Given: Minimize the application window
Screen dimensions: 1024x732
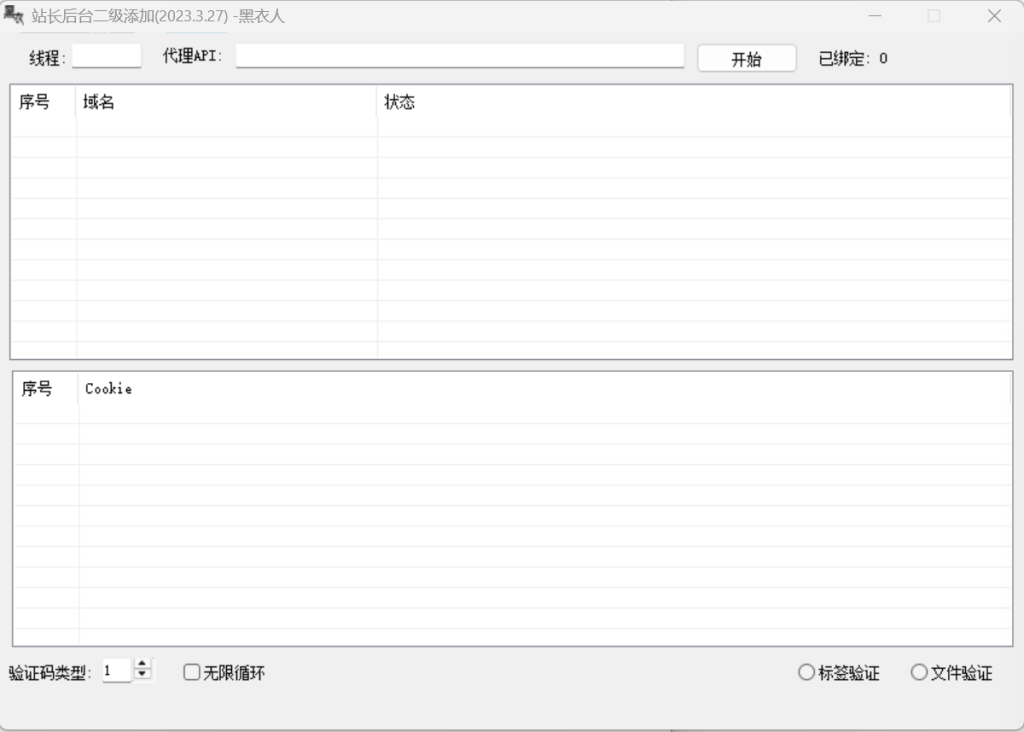Looking at the screenshot, I should (x=874, y=16).
